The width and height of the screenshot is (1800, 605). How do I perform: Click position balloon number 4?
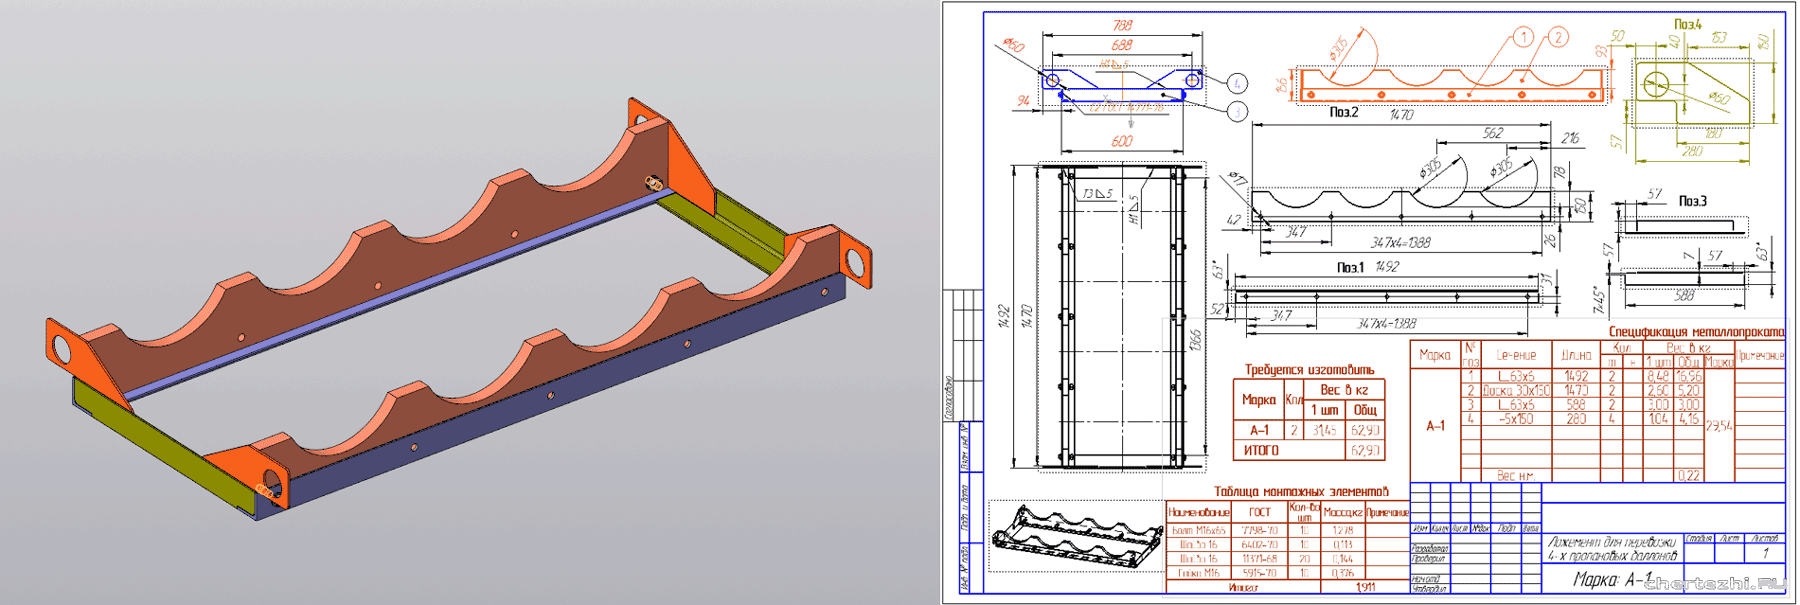click(x=1237, y=83)
